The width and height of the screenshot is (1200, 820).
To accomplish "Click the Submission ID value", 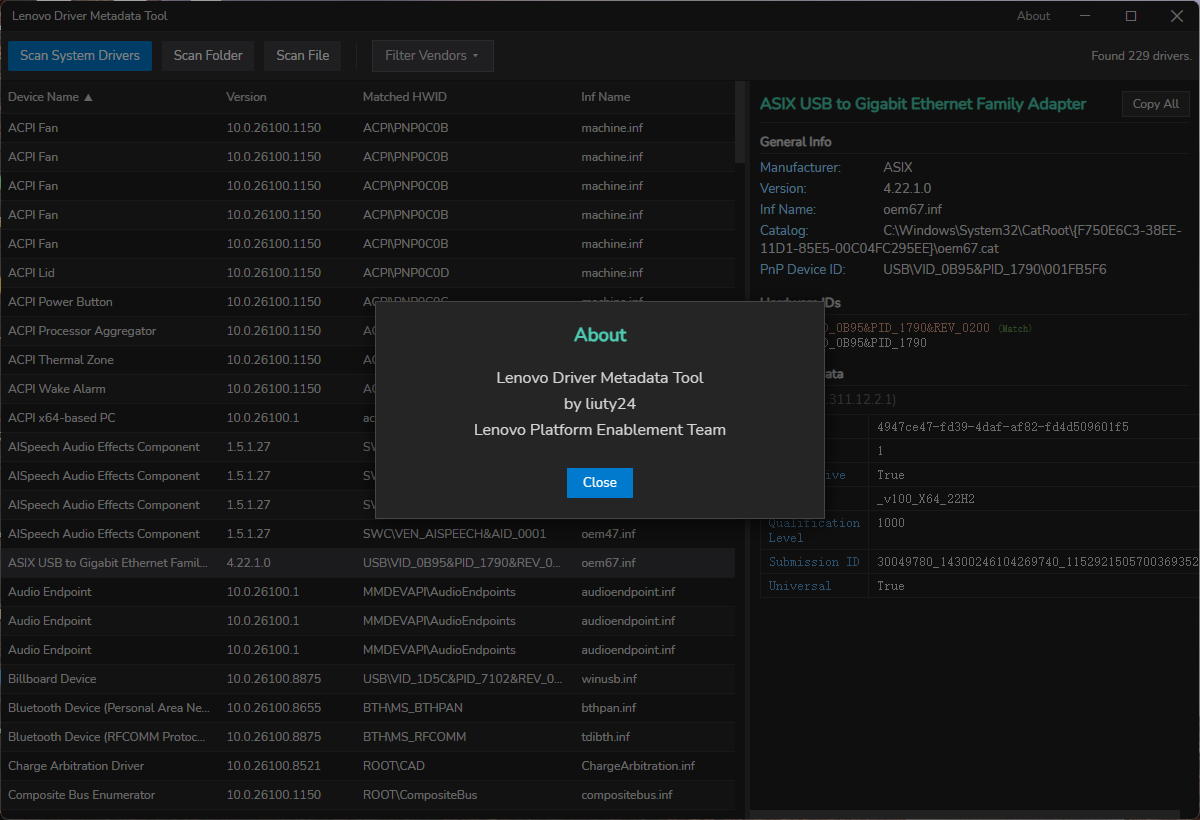I will point(1037,562).
